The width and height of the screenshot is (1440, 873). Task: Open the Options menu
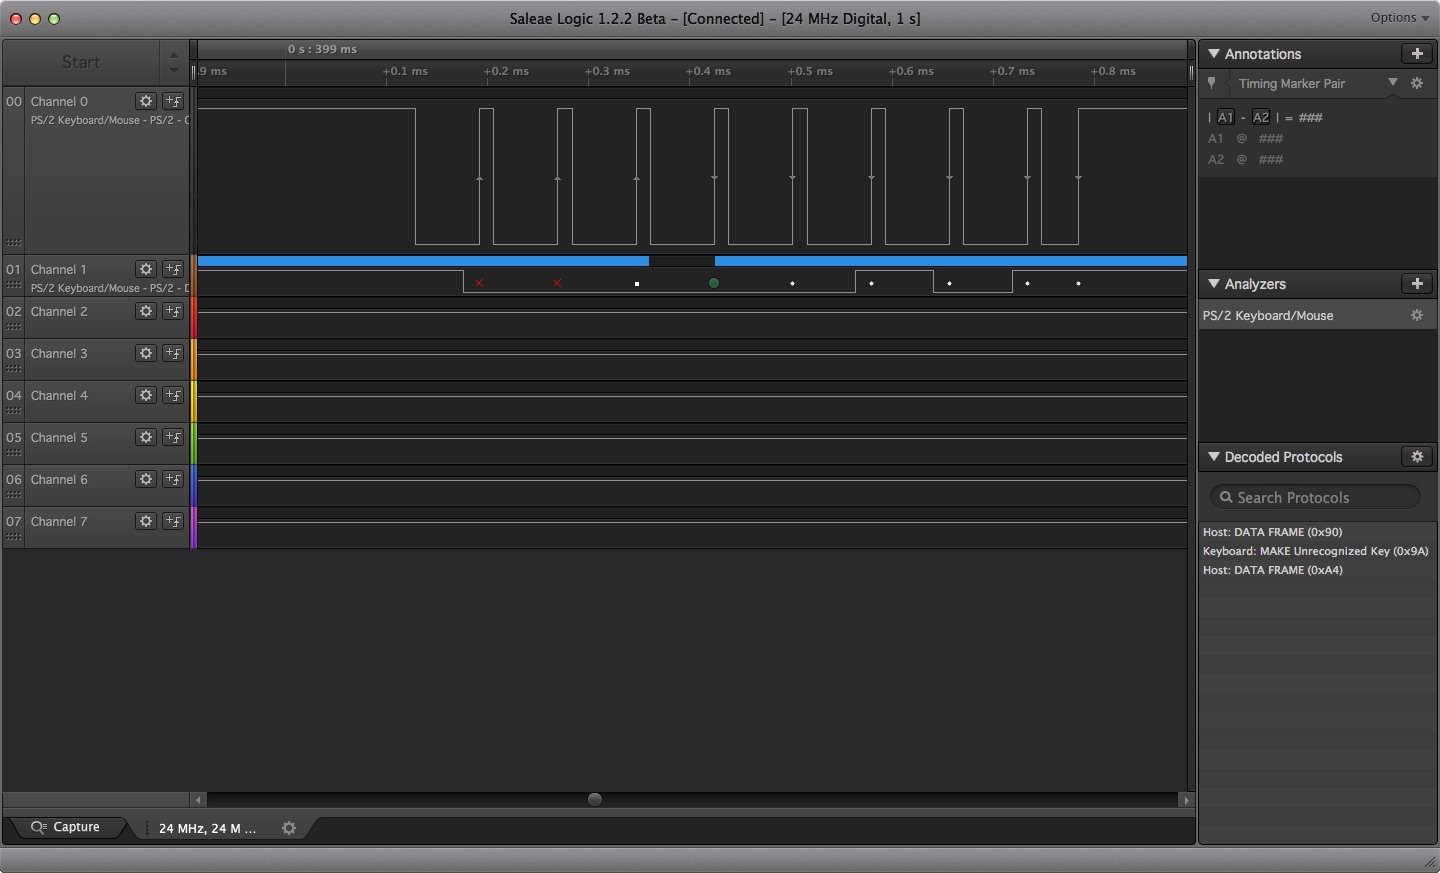tap(1399, 18)
